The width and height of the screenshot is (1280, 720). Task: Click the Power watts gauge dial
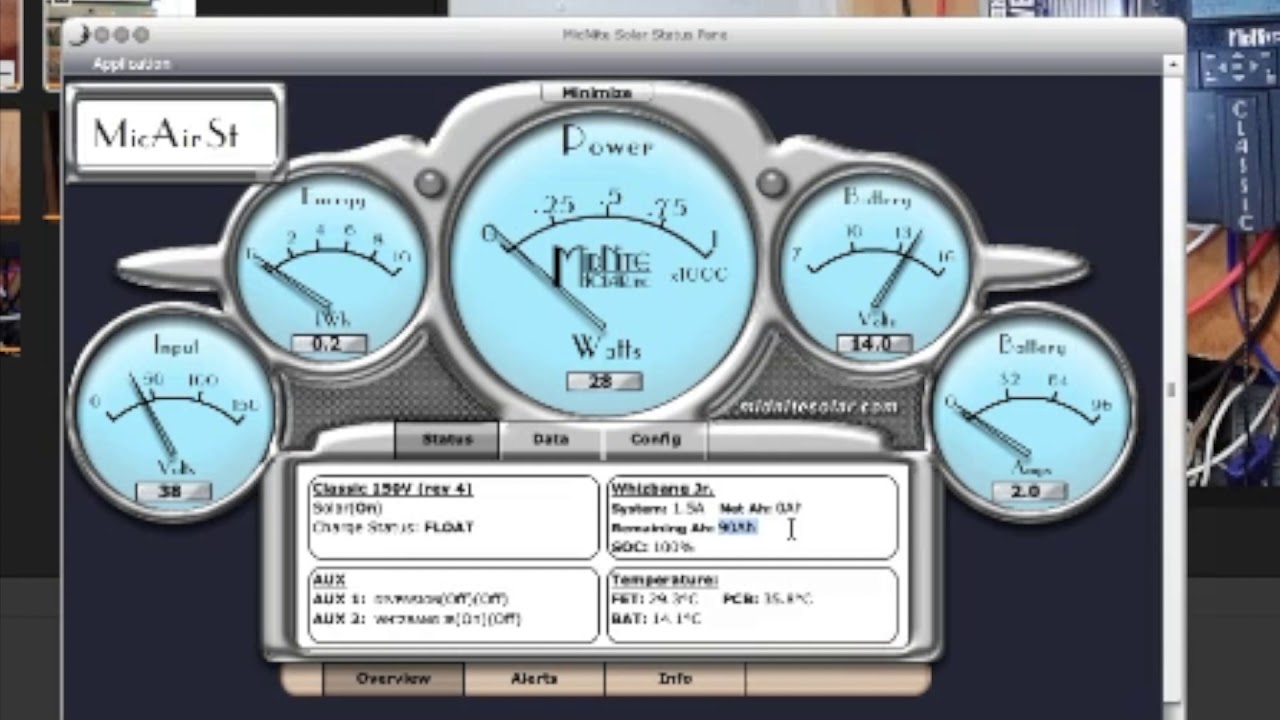point(603,262)
